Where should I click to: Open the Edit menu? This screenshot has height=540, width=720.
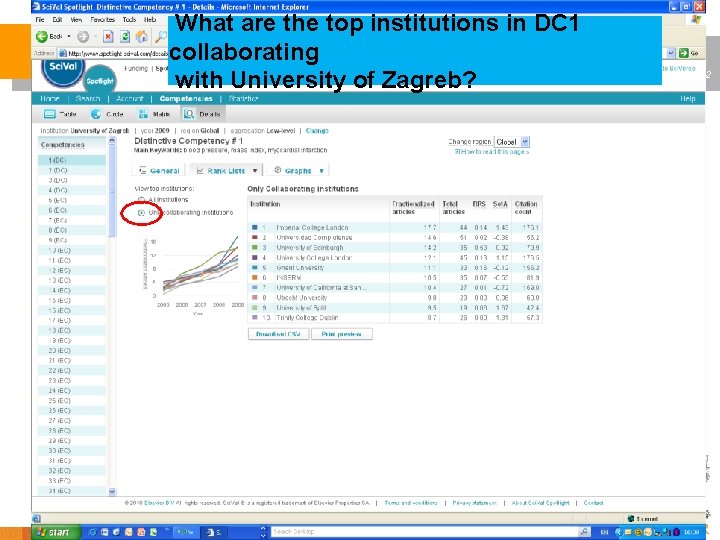(x=57, y=20)
